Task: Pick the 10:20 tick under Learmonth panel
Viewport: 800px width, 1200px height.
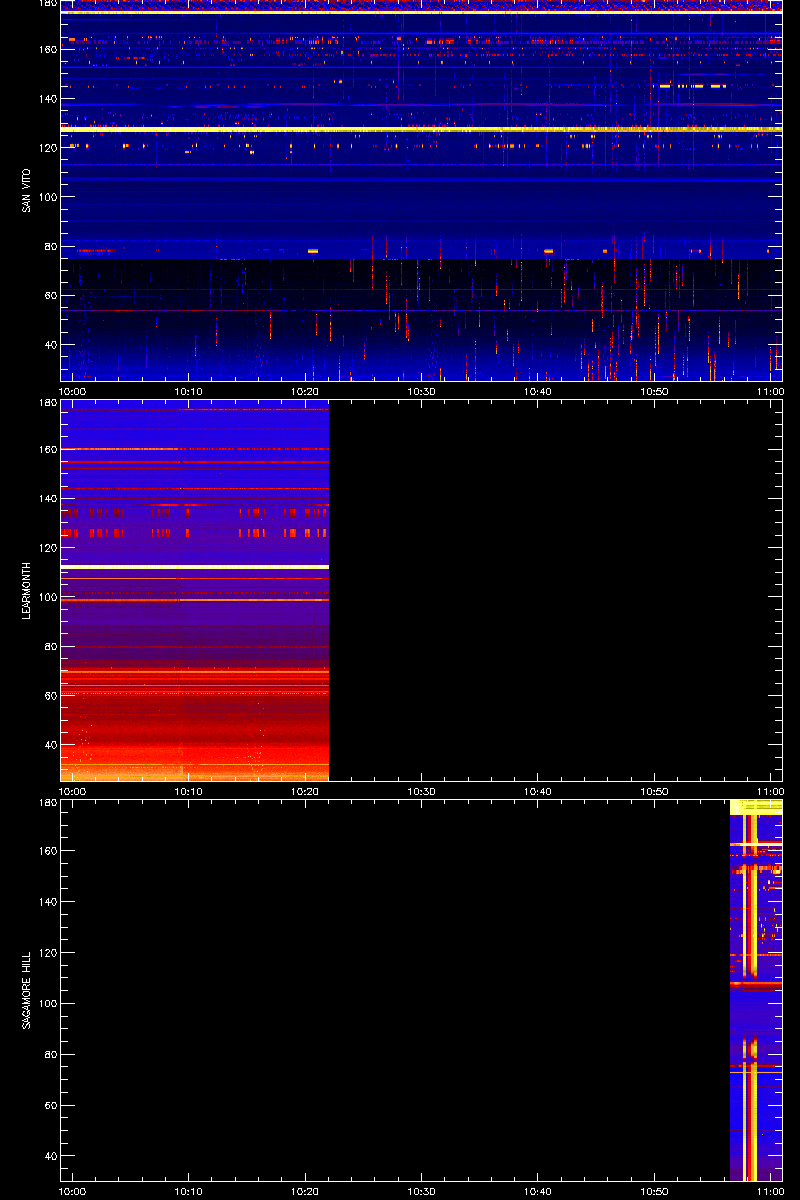Action: pos(305,791)
